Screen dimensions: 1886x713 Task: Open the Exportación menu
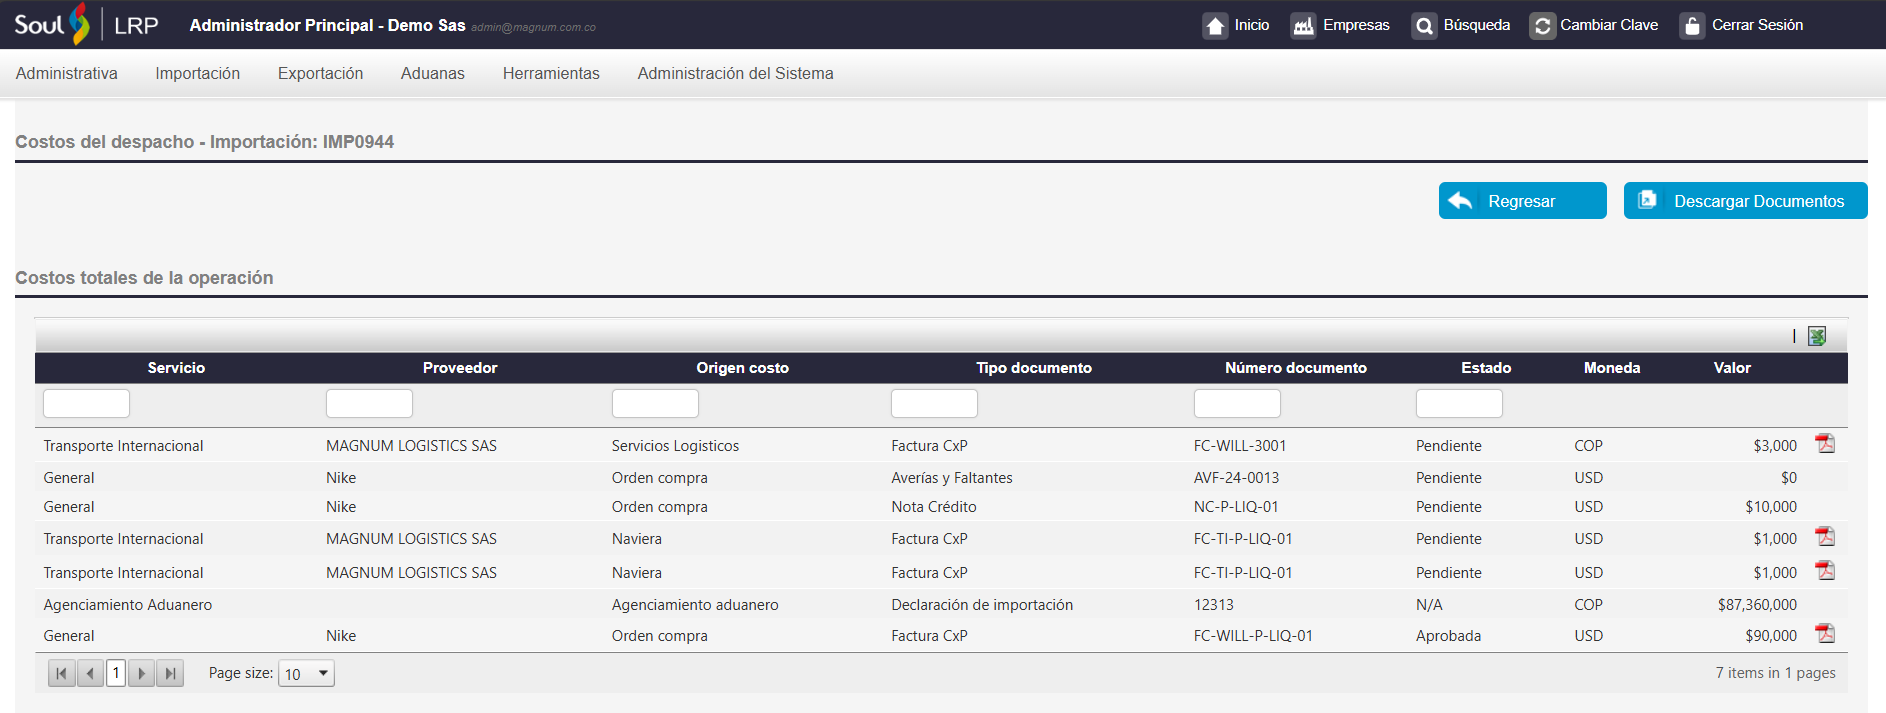[x=320, y=73]
